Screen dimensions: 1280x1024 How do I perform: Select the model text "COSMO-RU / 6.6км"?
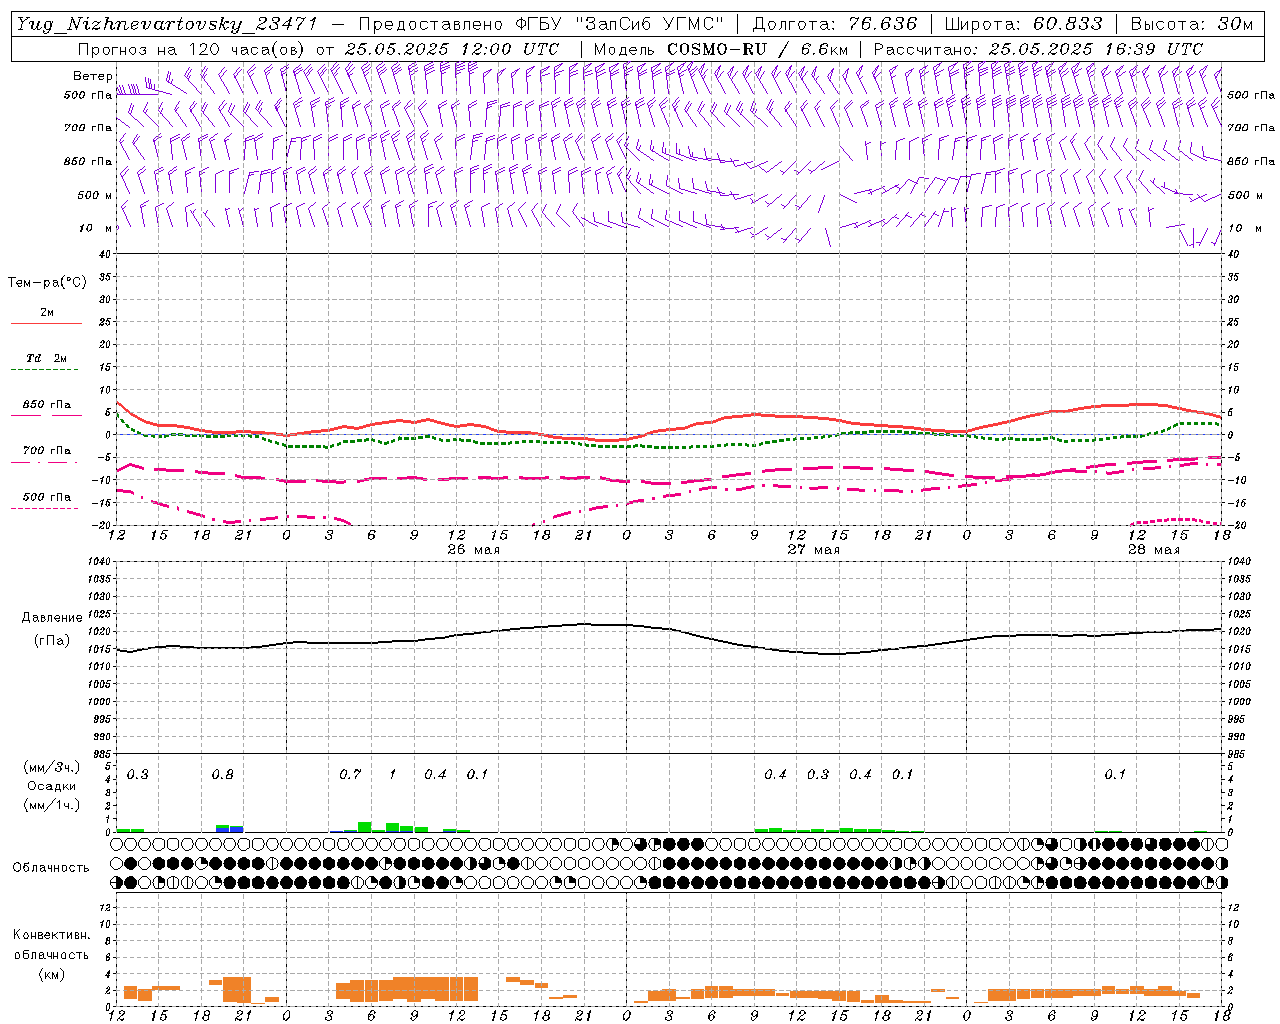coord(758,49)
